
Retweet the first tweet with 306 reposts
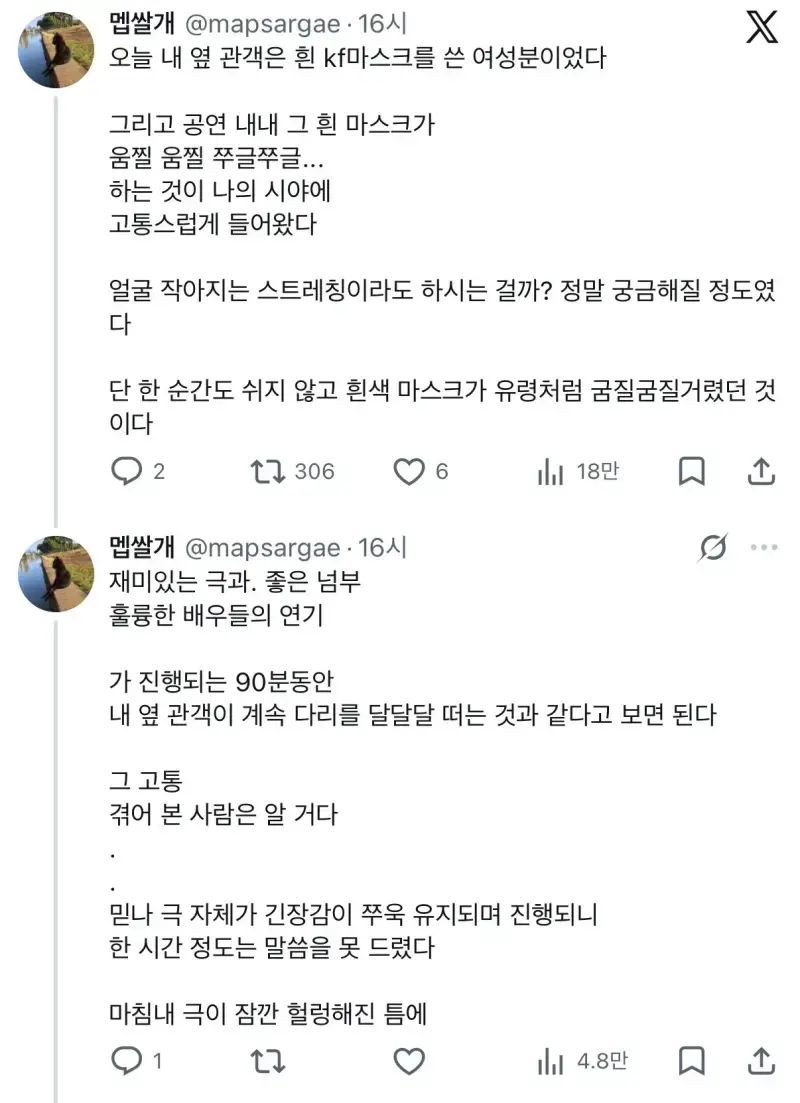coord(293,471)
